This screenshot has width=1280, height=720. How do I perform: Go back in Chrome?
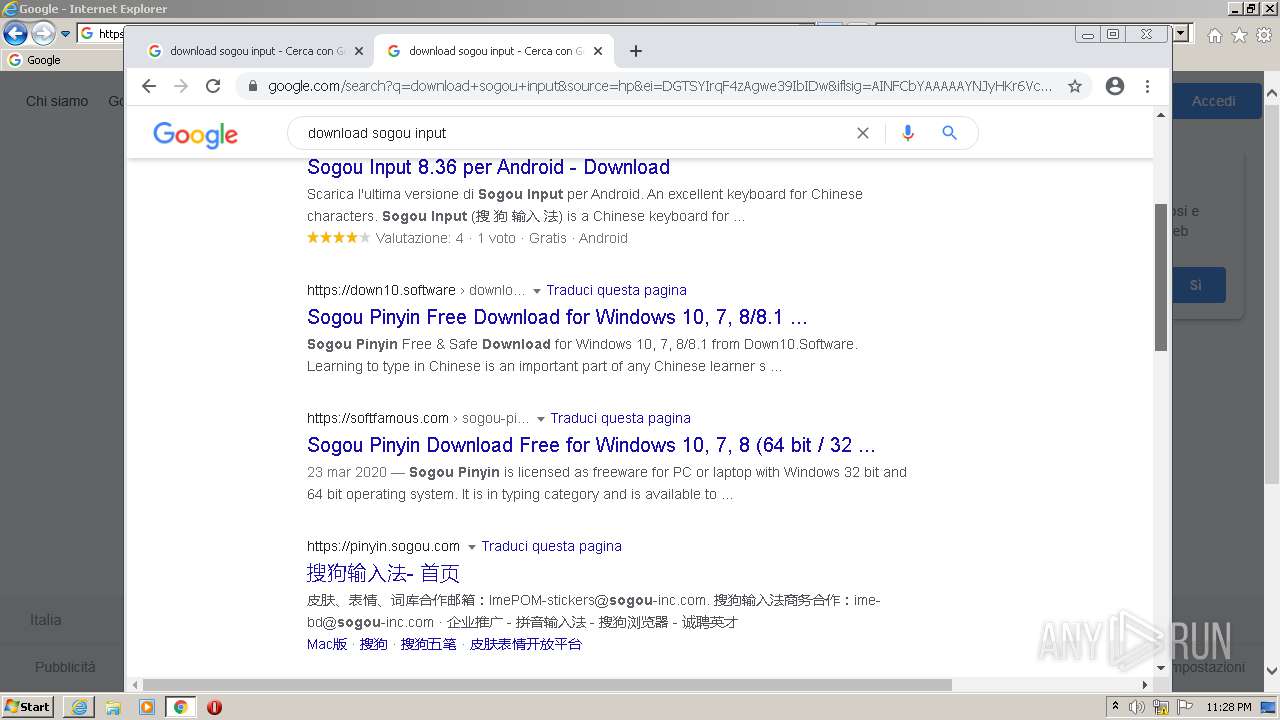pos(149,86)
